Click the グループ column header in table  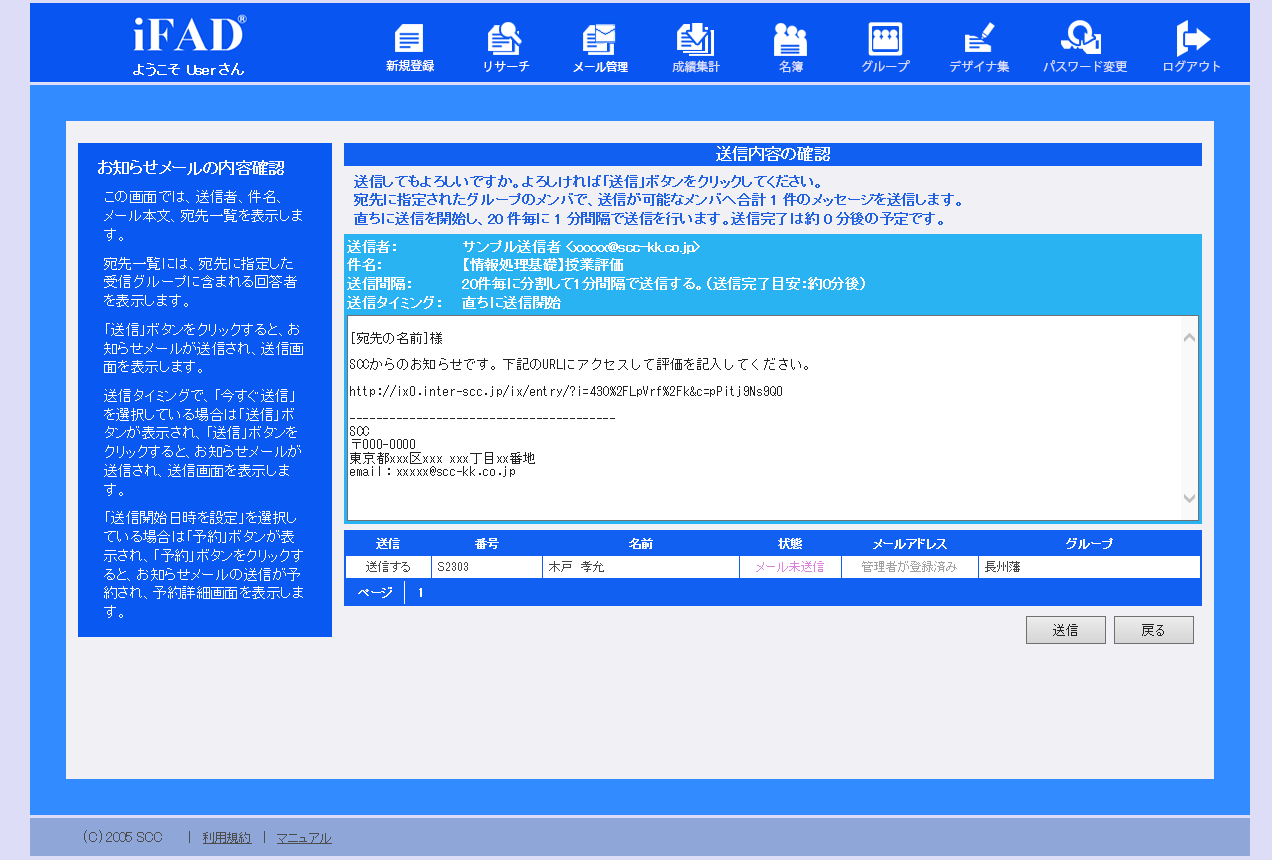1089,544
